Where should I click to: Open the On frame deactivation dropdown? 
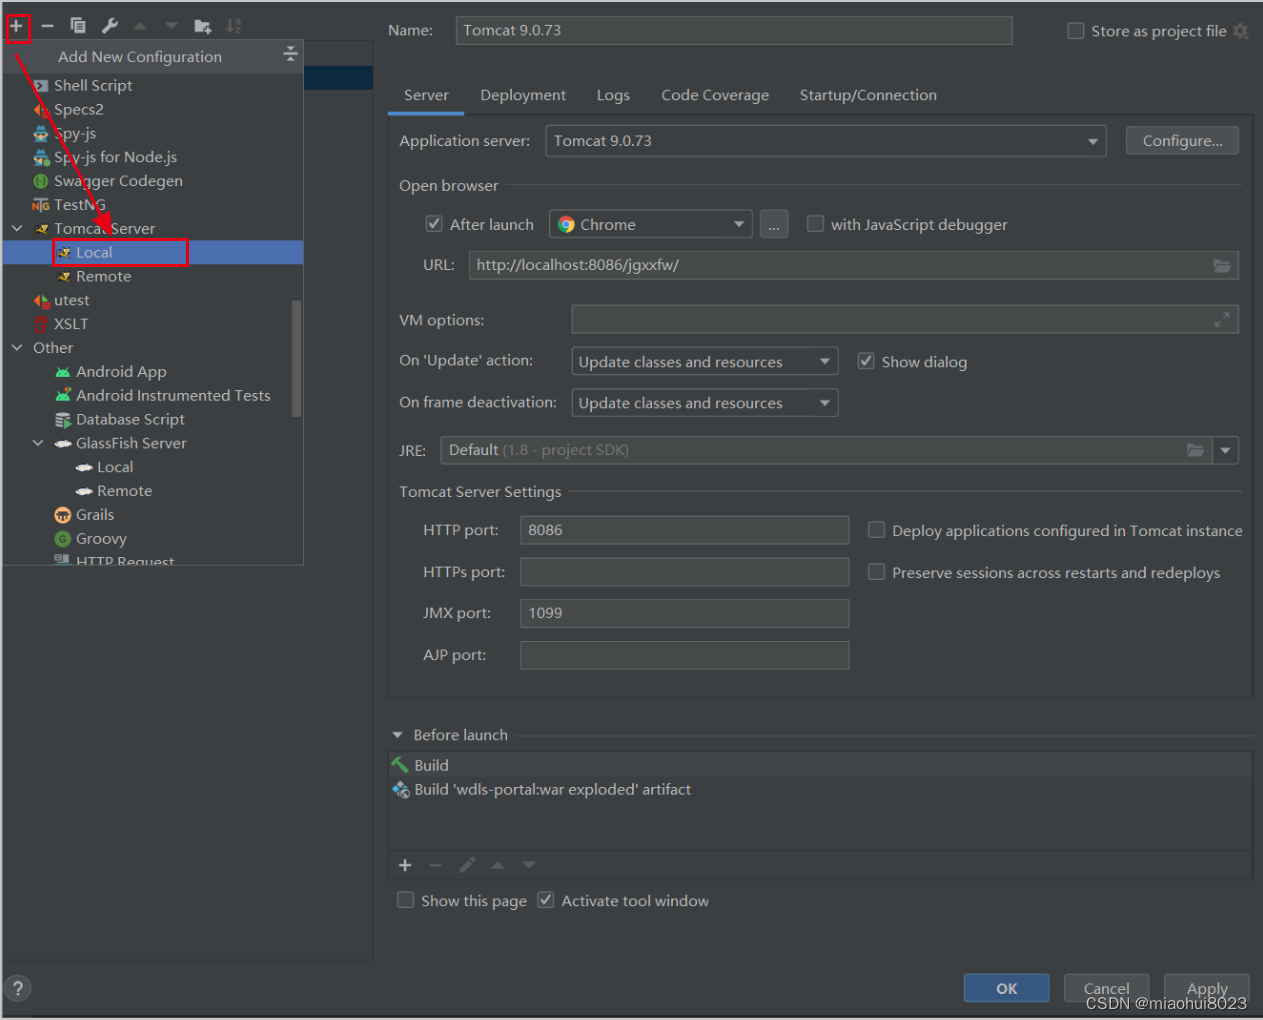coord(704,403)
